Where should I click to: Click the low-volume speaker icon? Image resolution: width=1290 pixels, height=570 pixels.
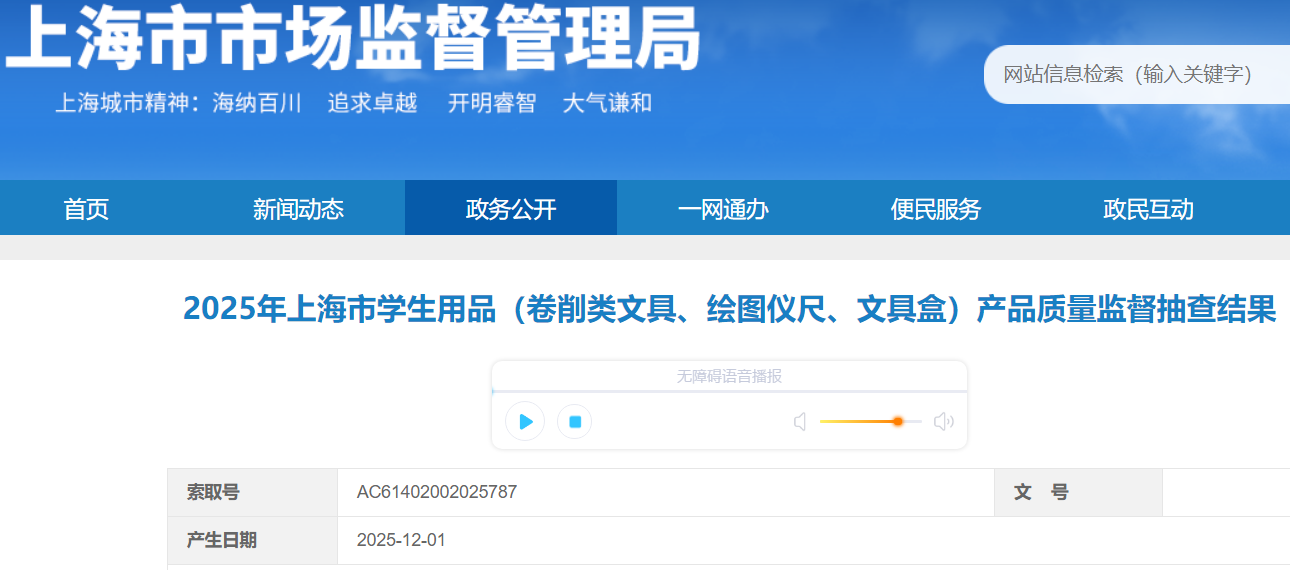(800, 422)
